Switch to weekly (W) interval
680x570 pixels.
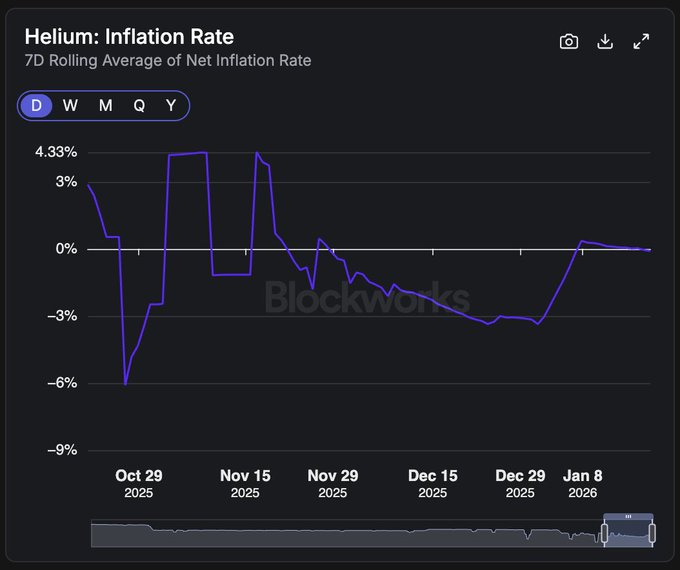pyautogui.click(x=70, y=106)
